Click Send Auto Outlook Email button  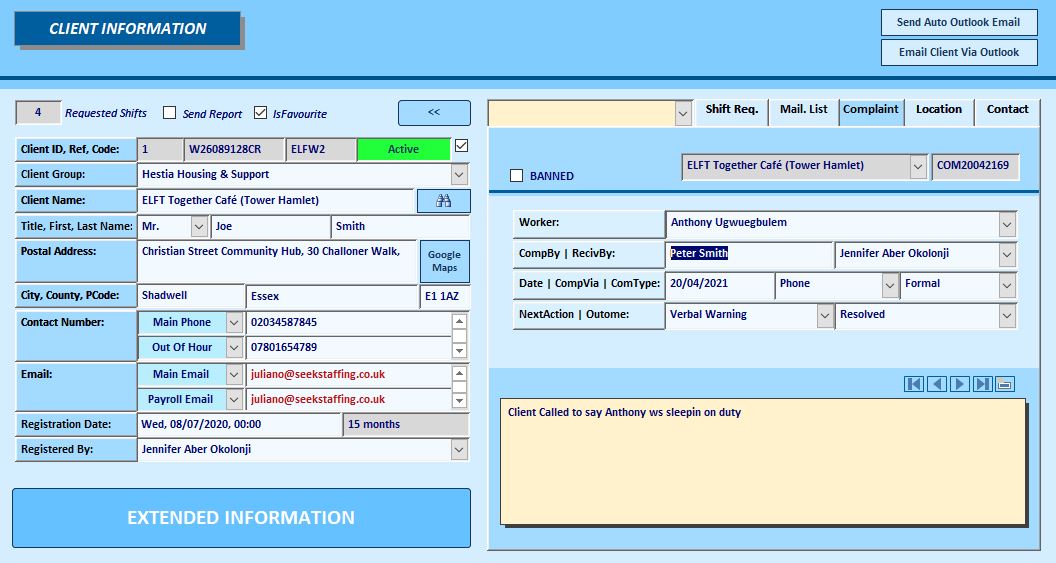pos(959,22)
